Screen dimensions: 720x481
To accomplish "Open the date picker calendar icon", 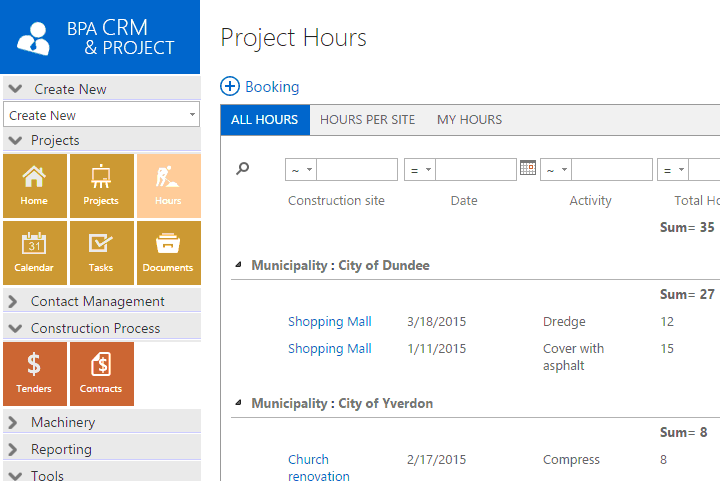I will pos(528,168).
